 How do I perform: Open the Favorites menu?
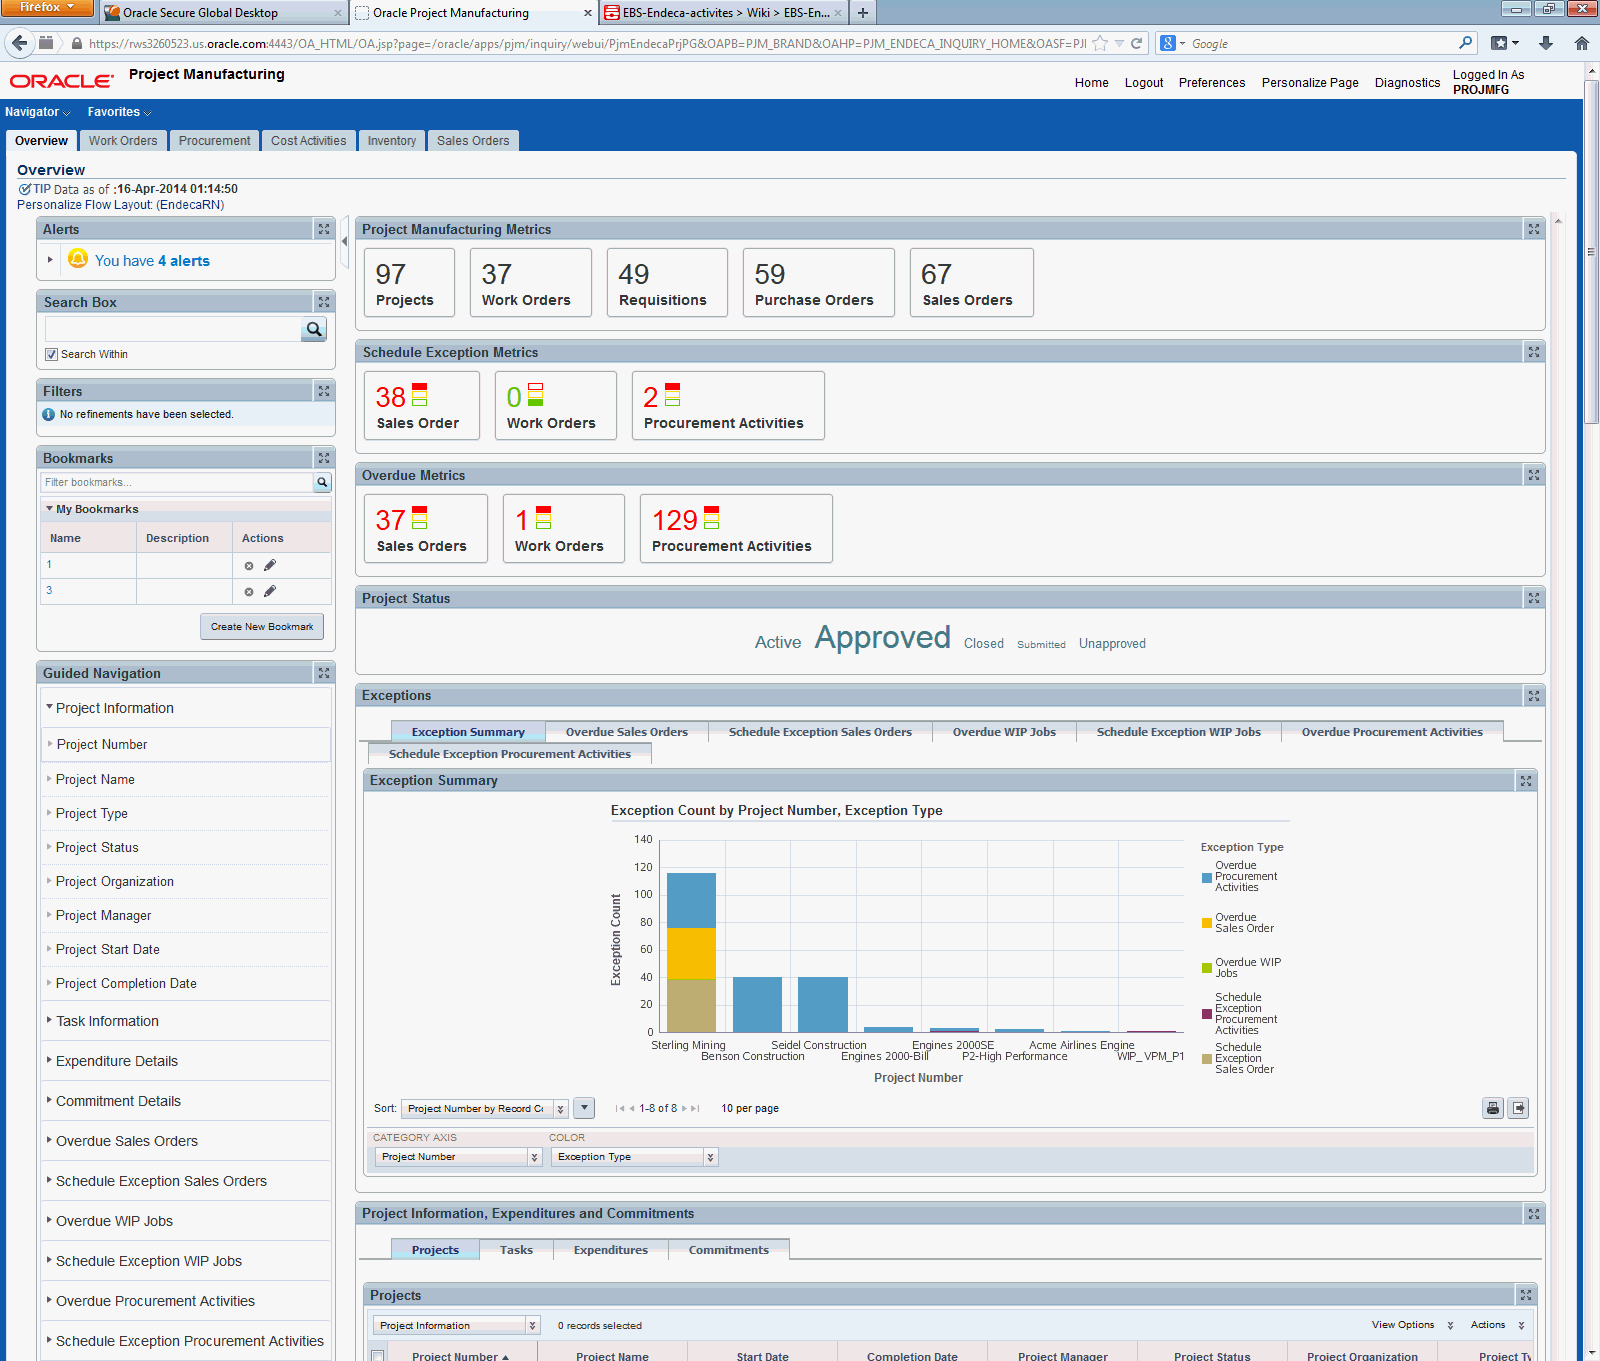point(119,112)
